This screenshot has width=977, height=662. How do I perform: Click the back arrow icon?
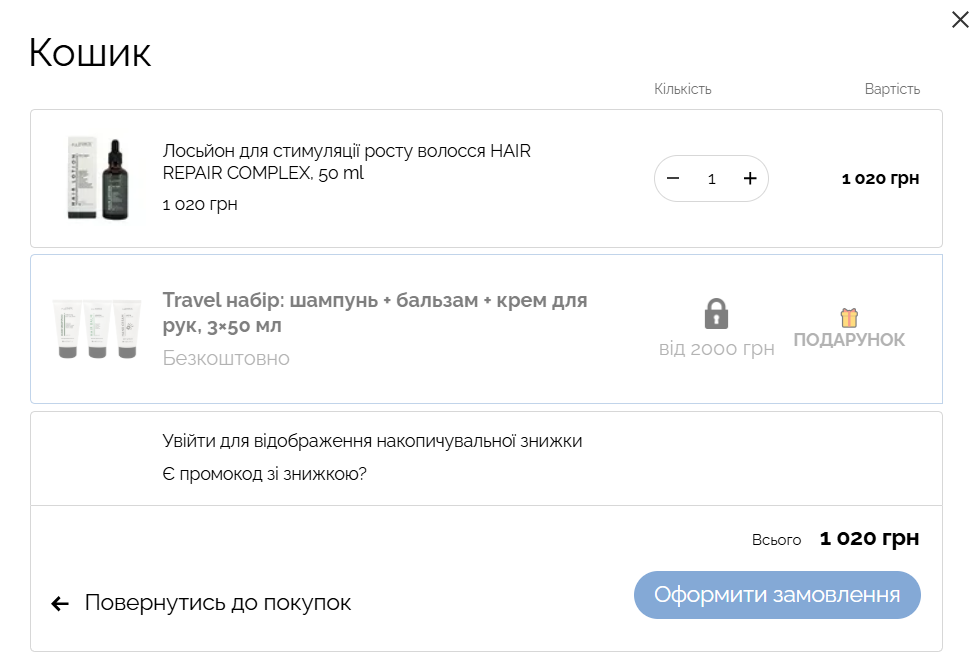pyautogui.click(x=60, y=604)
